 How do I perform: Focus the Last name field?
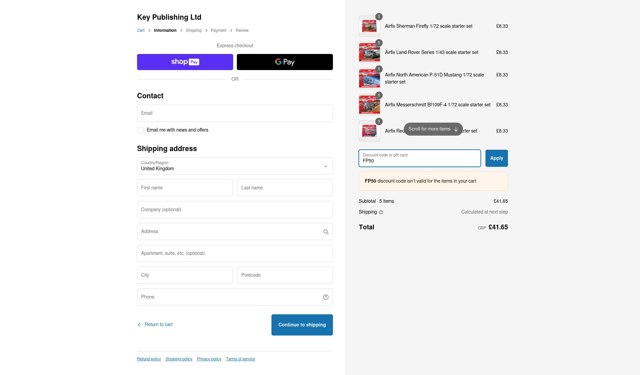tap(285, 188)
